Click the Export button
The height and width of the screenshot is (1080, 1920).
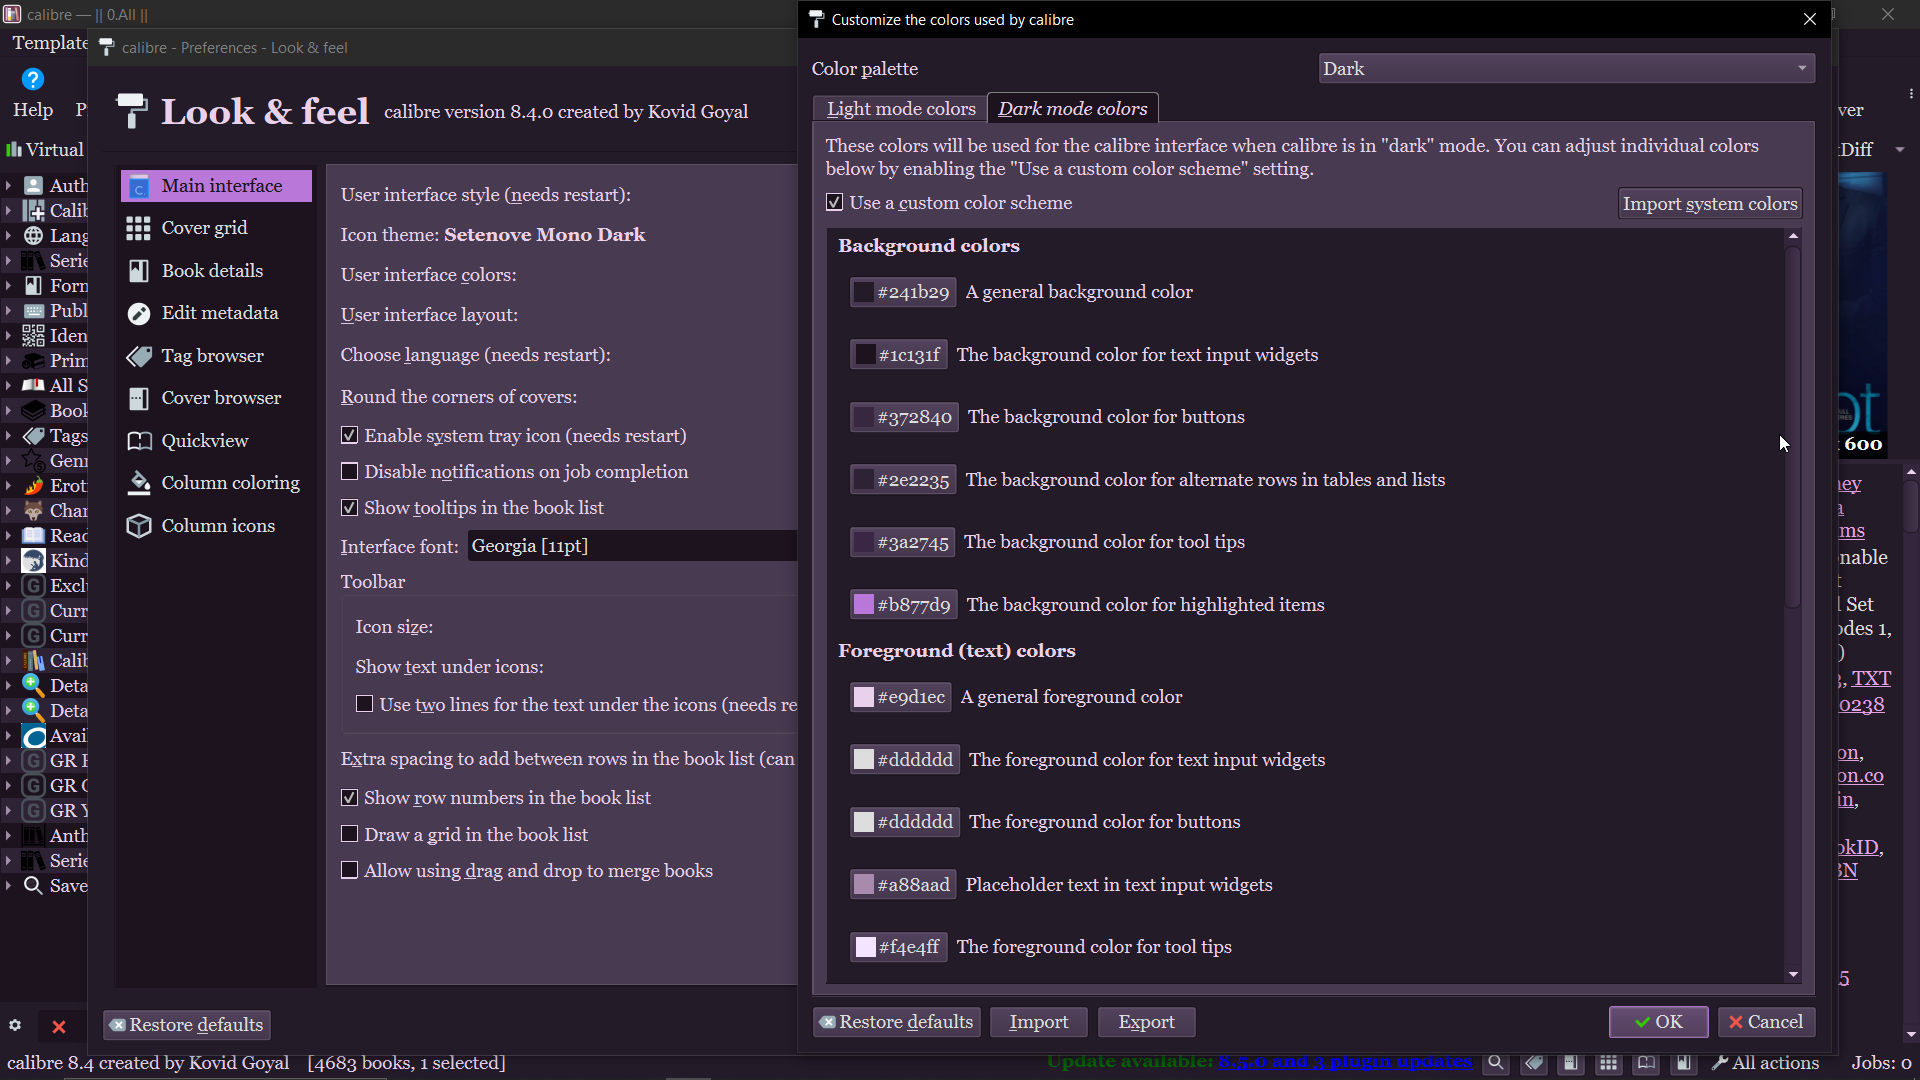pyautogui.click(x=1146, y=1022)
